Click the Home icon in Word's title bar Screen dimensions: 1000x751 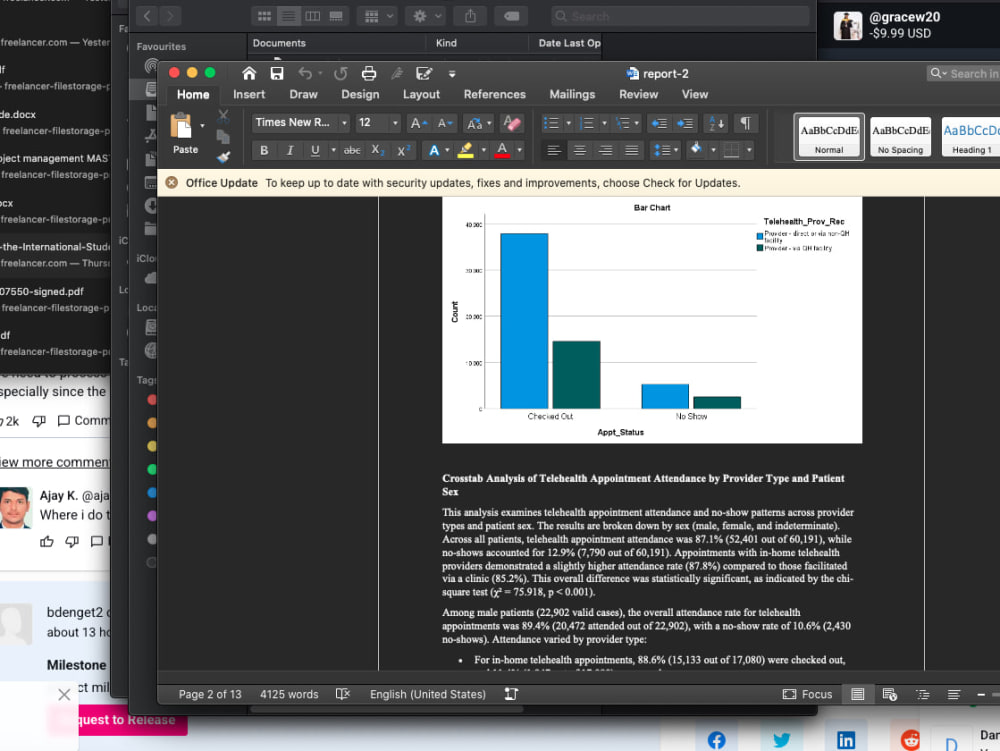tap(249, 73)
